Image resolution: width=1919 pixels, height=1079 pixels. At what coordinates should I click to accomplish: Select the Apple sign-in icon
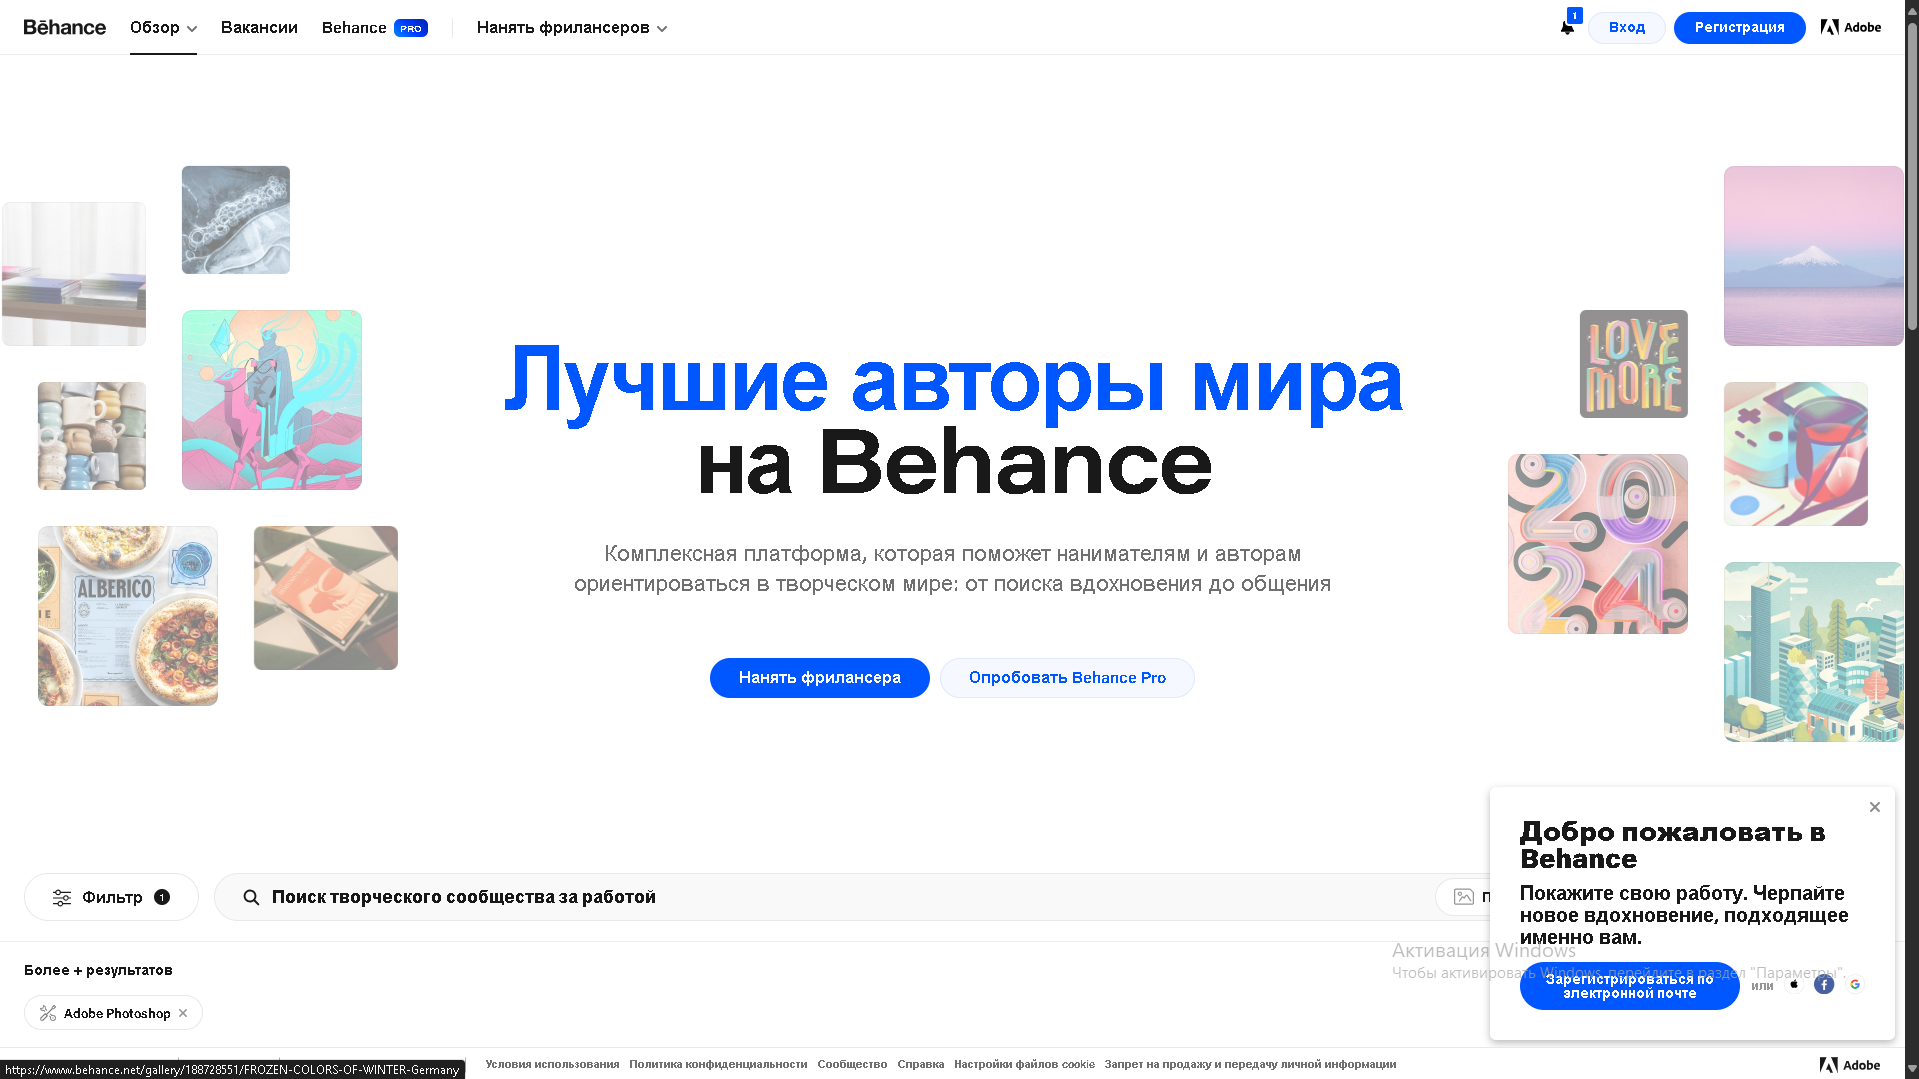(x=1794, y=985)
